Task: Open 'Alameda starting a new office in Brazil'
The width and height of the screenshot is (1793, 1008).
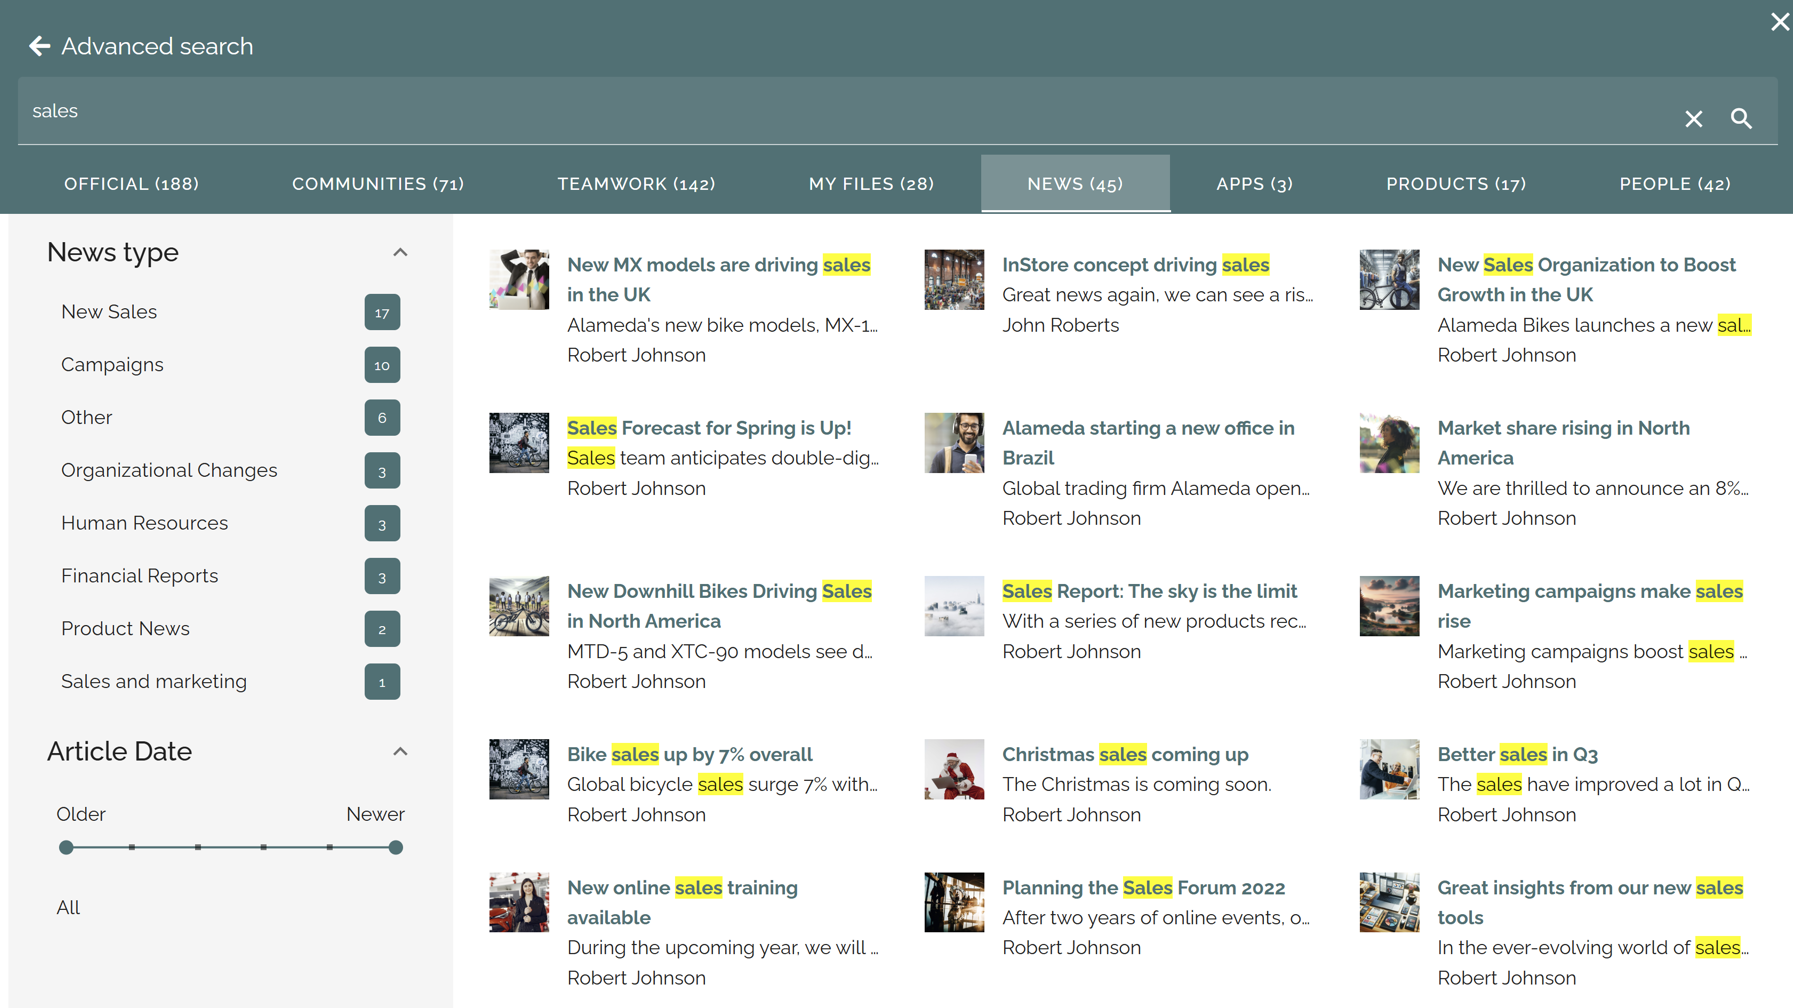Action: coord(1148,443)
